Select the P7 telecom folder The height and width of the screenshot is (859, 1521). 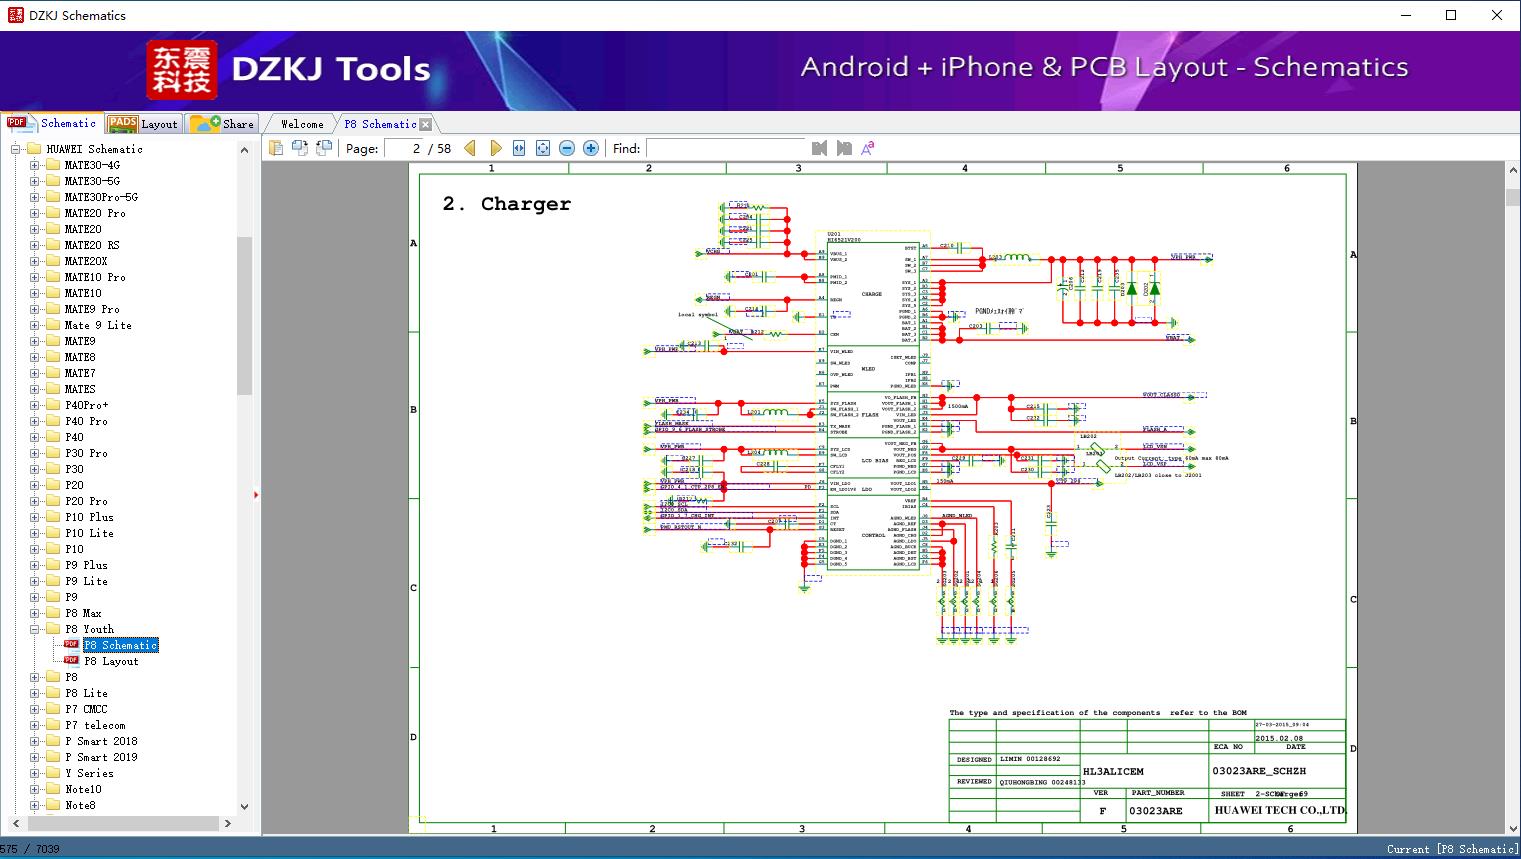(95, 725)
